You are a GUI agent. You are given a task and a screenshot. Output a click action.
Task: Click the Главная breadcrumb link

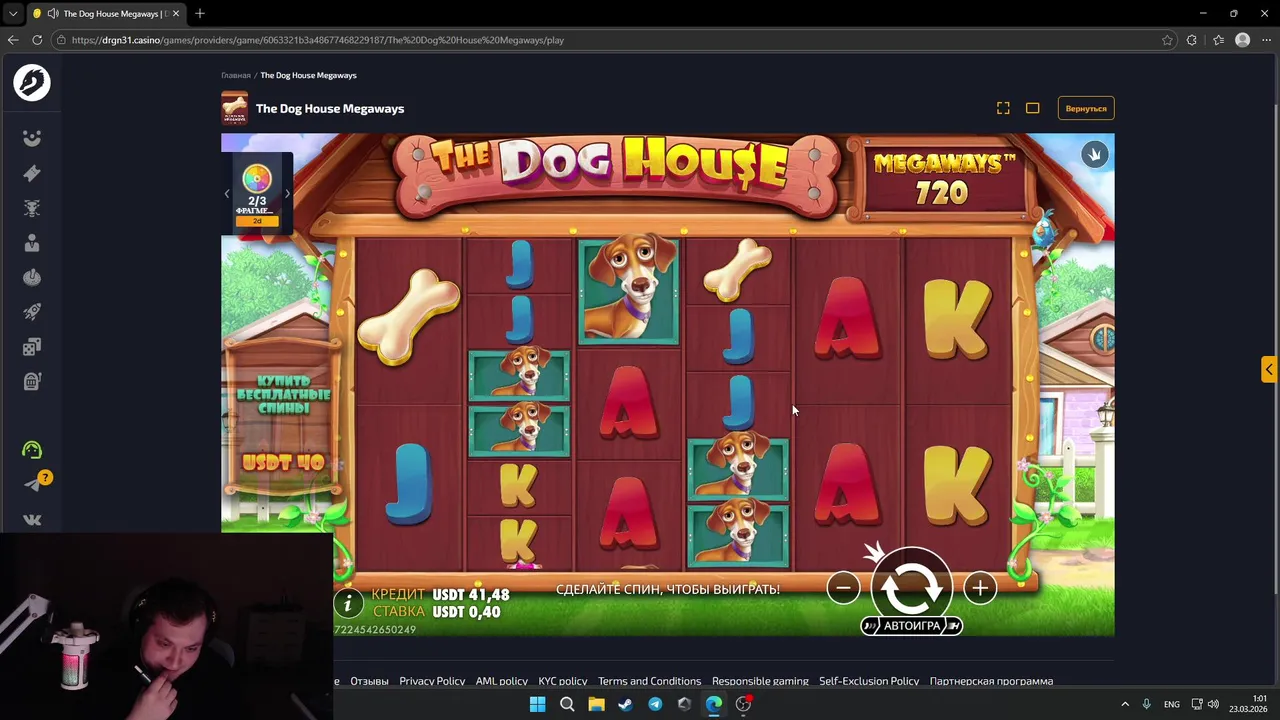(236, 75)
